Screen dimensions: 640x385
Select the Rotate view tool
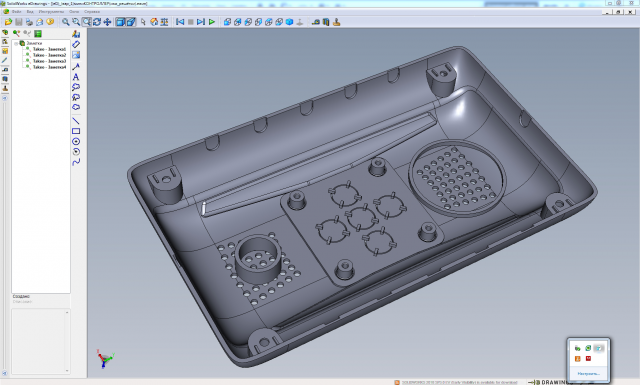click(97, 22)
